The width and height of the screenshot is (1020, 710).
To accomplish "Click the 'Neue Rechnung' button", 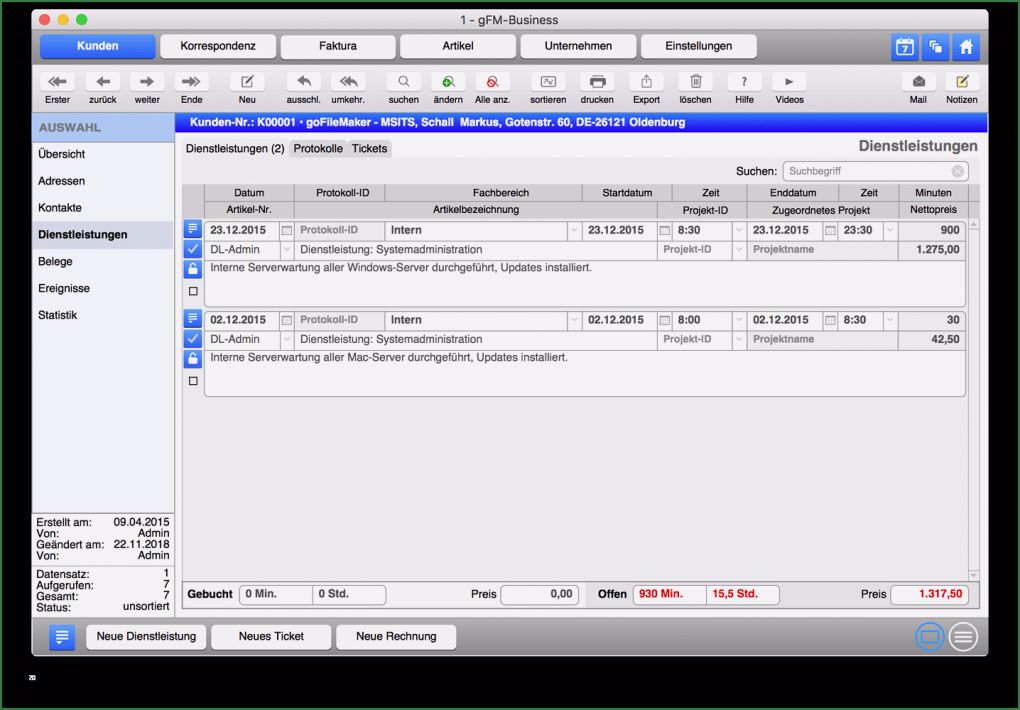I will tap(396, 636).
